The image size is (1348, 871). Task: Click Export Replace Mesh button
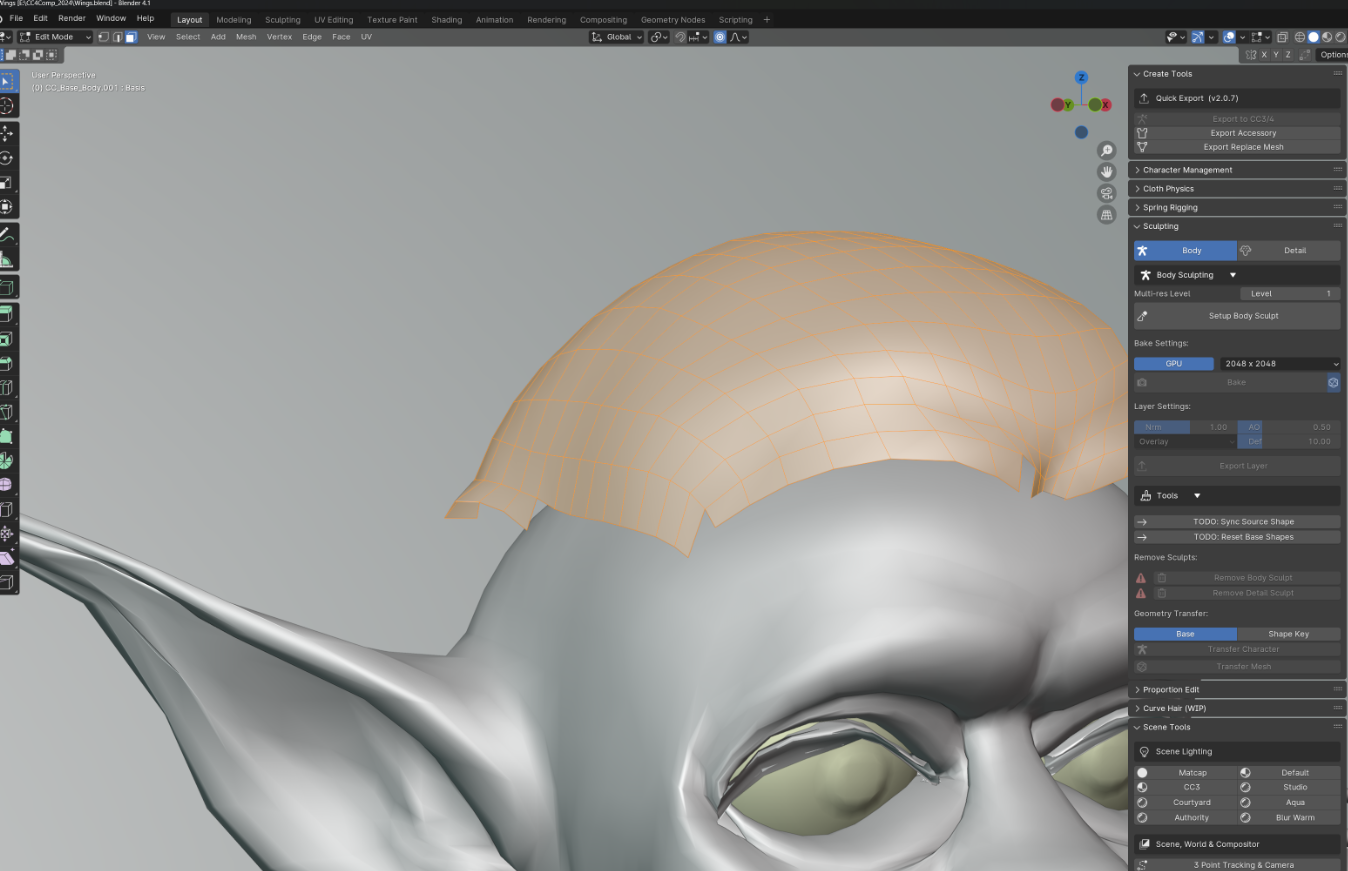(x=1238, y=147)
